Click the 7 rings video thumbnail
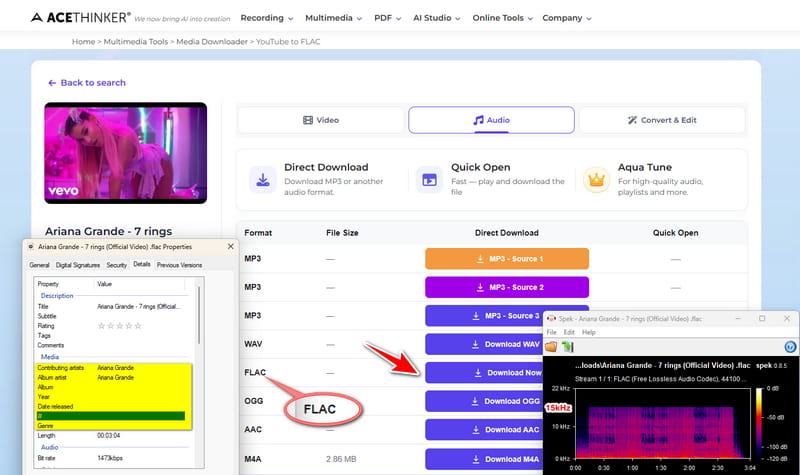Image resolution: width=800 pixels, height=475 pixels. (x=126, y=153)
